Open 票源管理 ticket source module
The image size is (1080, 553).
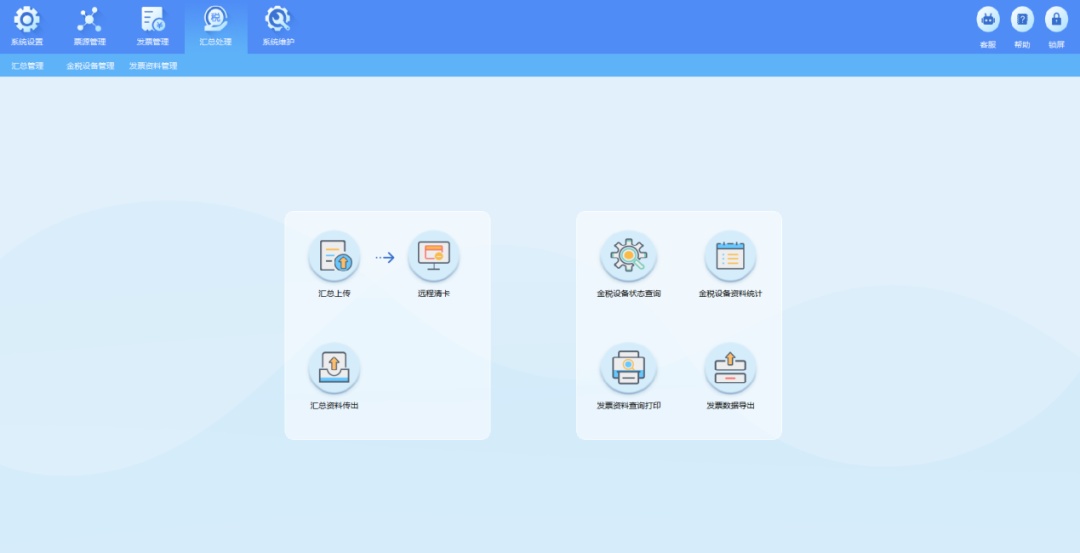89,20
